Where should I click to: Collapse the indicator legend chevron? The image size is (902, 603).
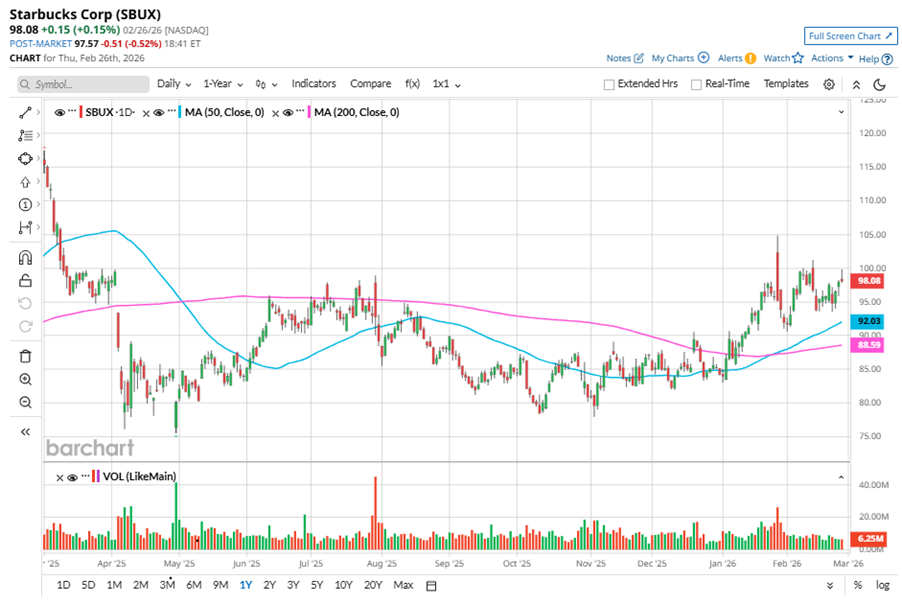841,112
